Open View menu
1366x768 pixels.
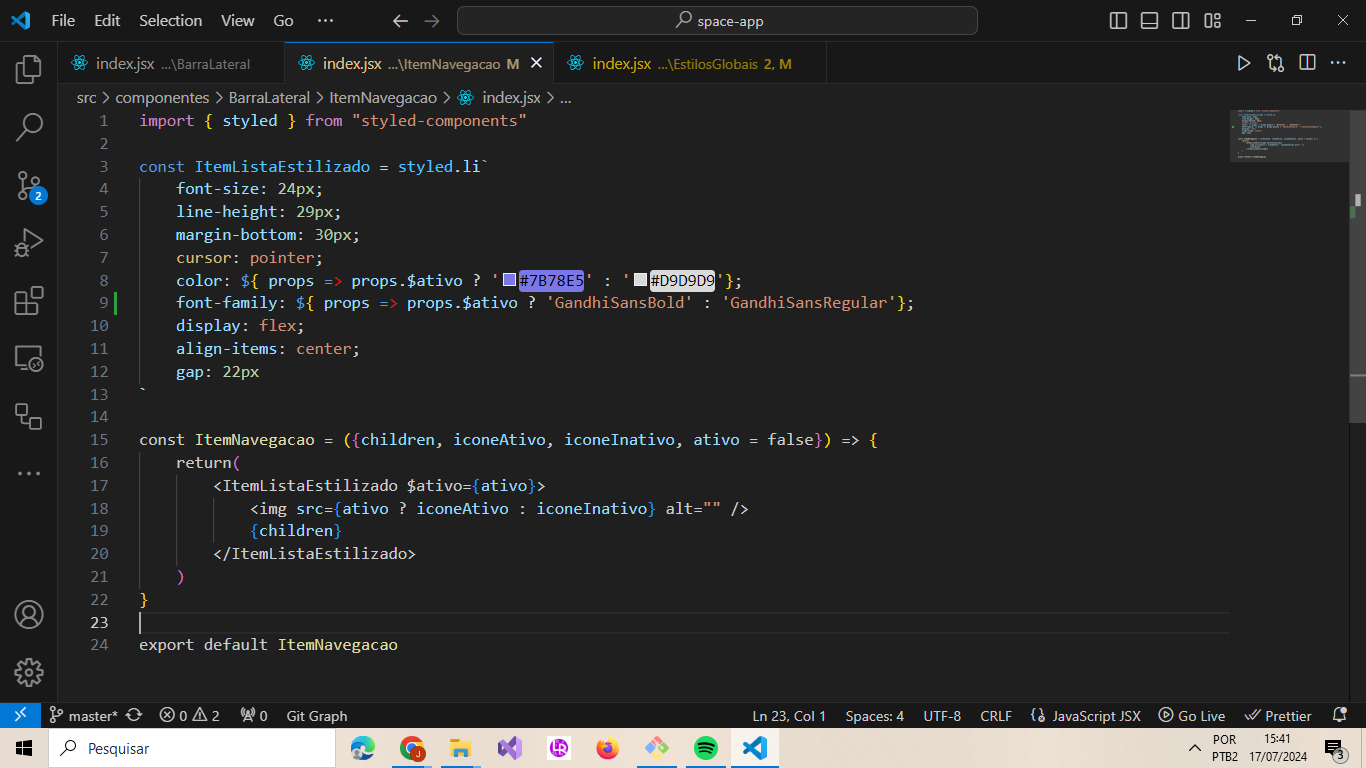pyautogui.click(x=238, y=20)
